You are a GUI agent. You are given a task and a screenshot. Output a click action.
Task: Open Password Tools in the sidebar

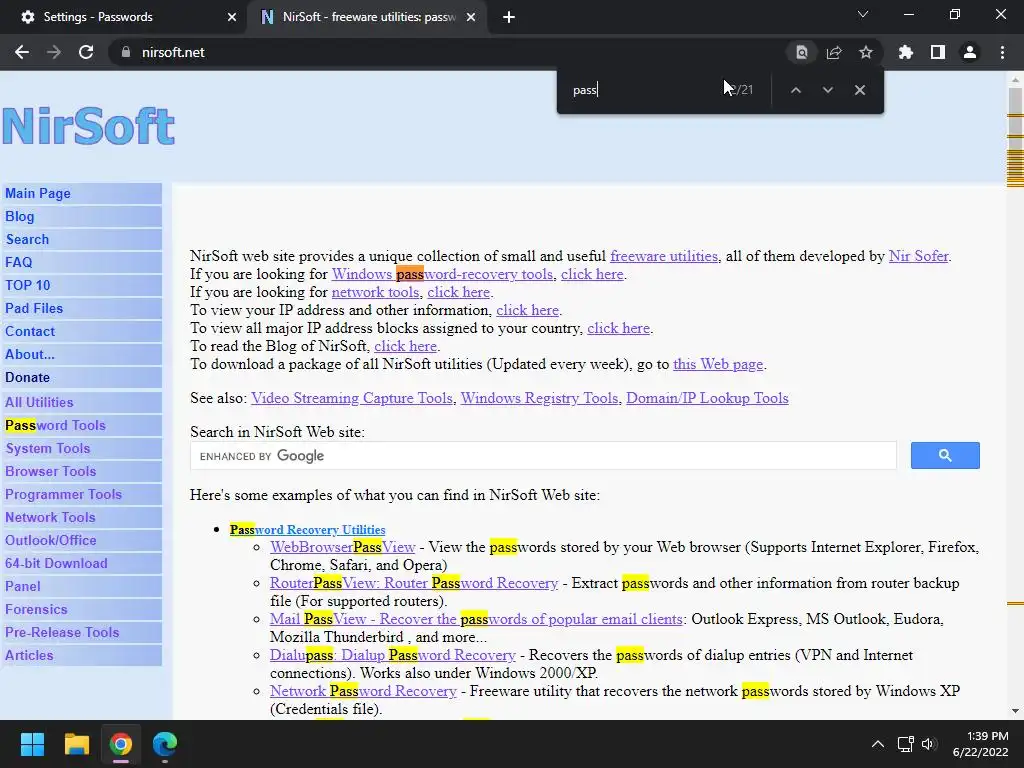[x=82, y=425]
